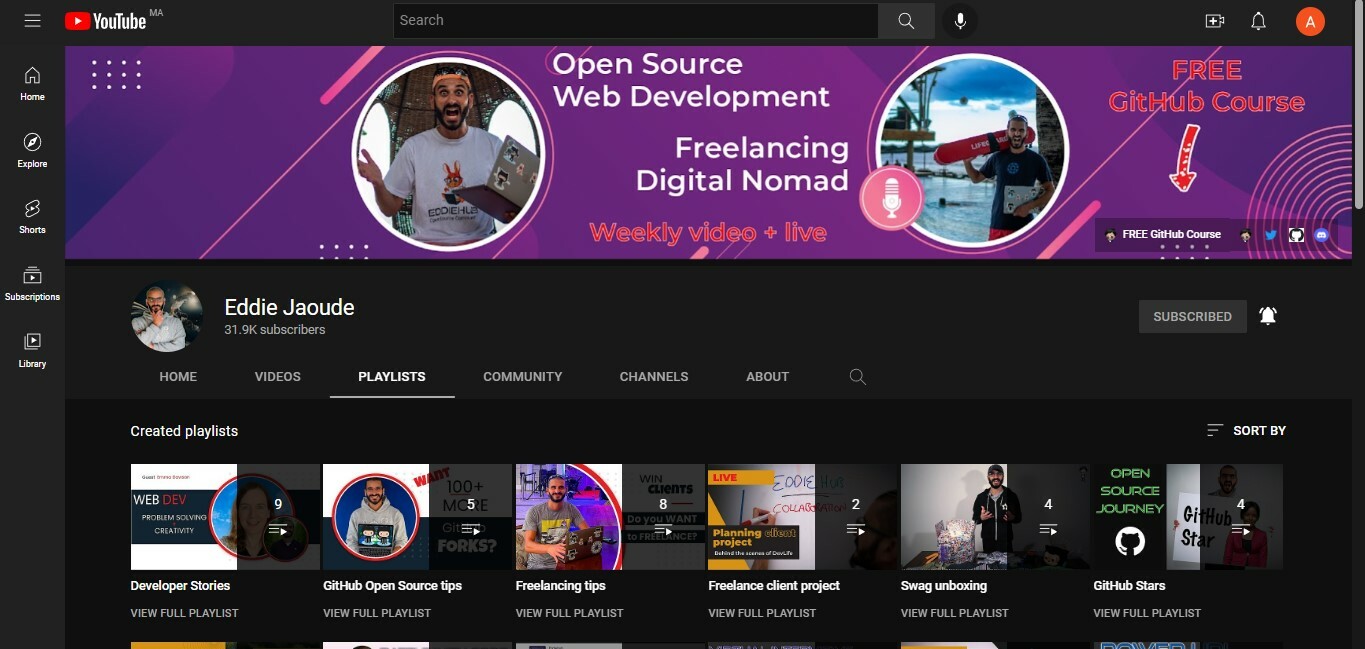Screen dimensions: 1365x649
Task: Start voice search with microphone icon
Action: pyautogui.click(x=960, y=21)
